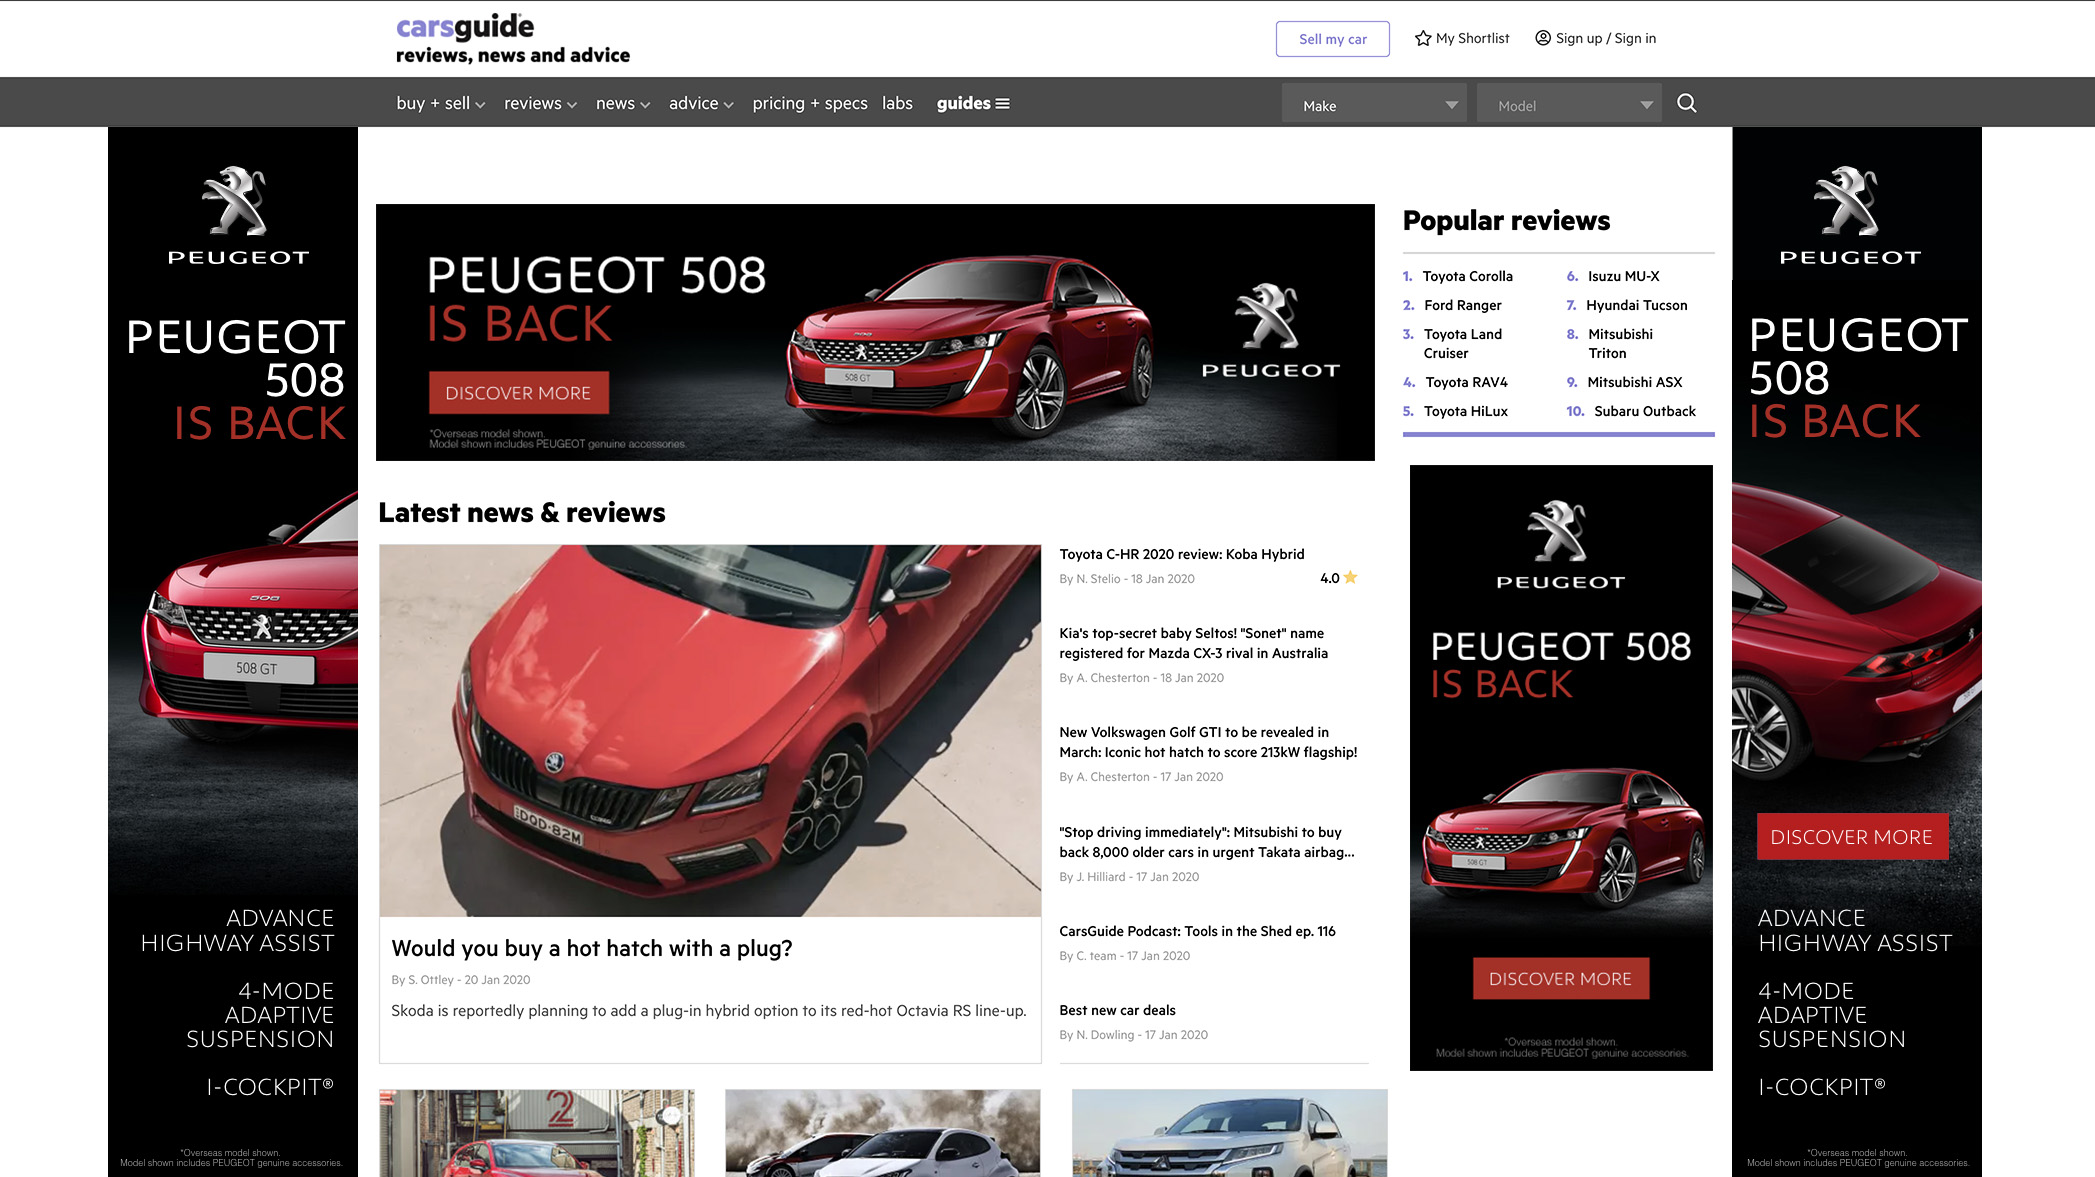The height and width of the screenshot is (1177, 2095).
Task: Open CarsGuide Podcast Tools in the Shed
Action: point(1197,931)
